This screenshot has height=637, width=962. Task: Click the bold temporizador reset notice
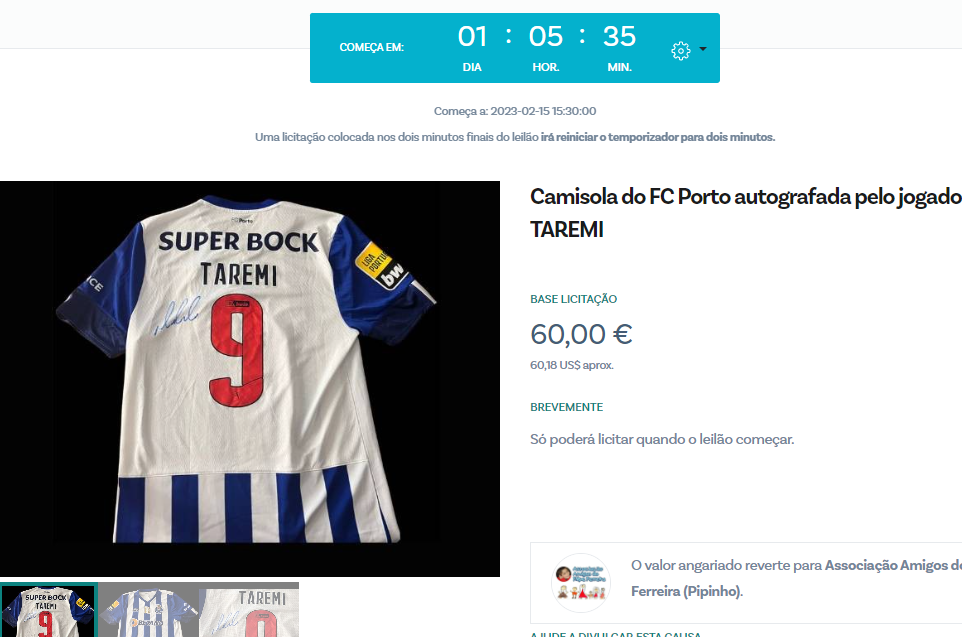coord(658,137)
